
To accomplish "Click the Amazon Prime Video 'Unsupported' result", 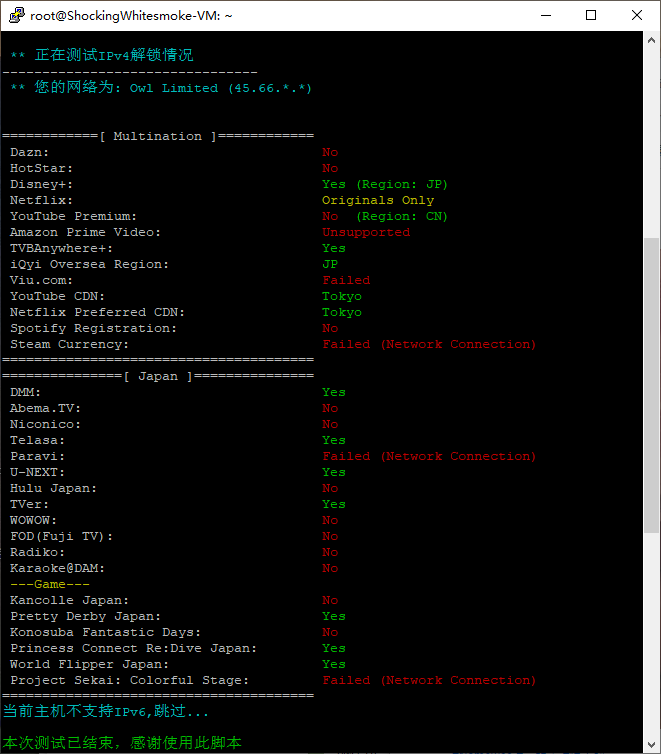I will pos(366,232).
